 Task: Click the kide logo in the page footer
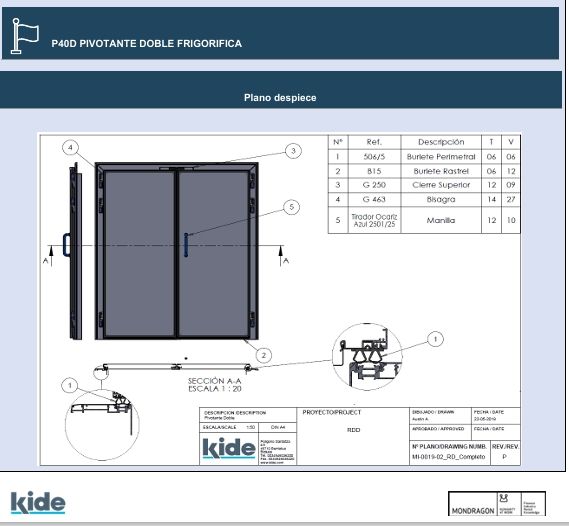coord(38,502)
